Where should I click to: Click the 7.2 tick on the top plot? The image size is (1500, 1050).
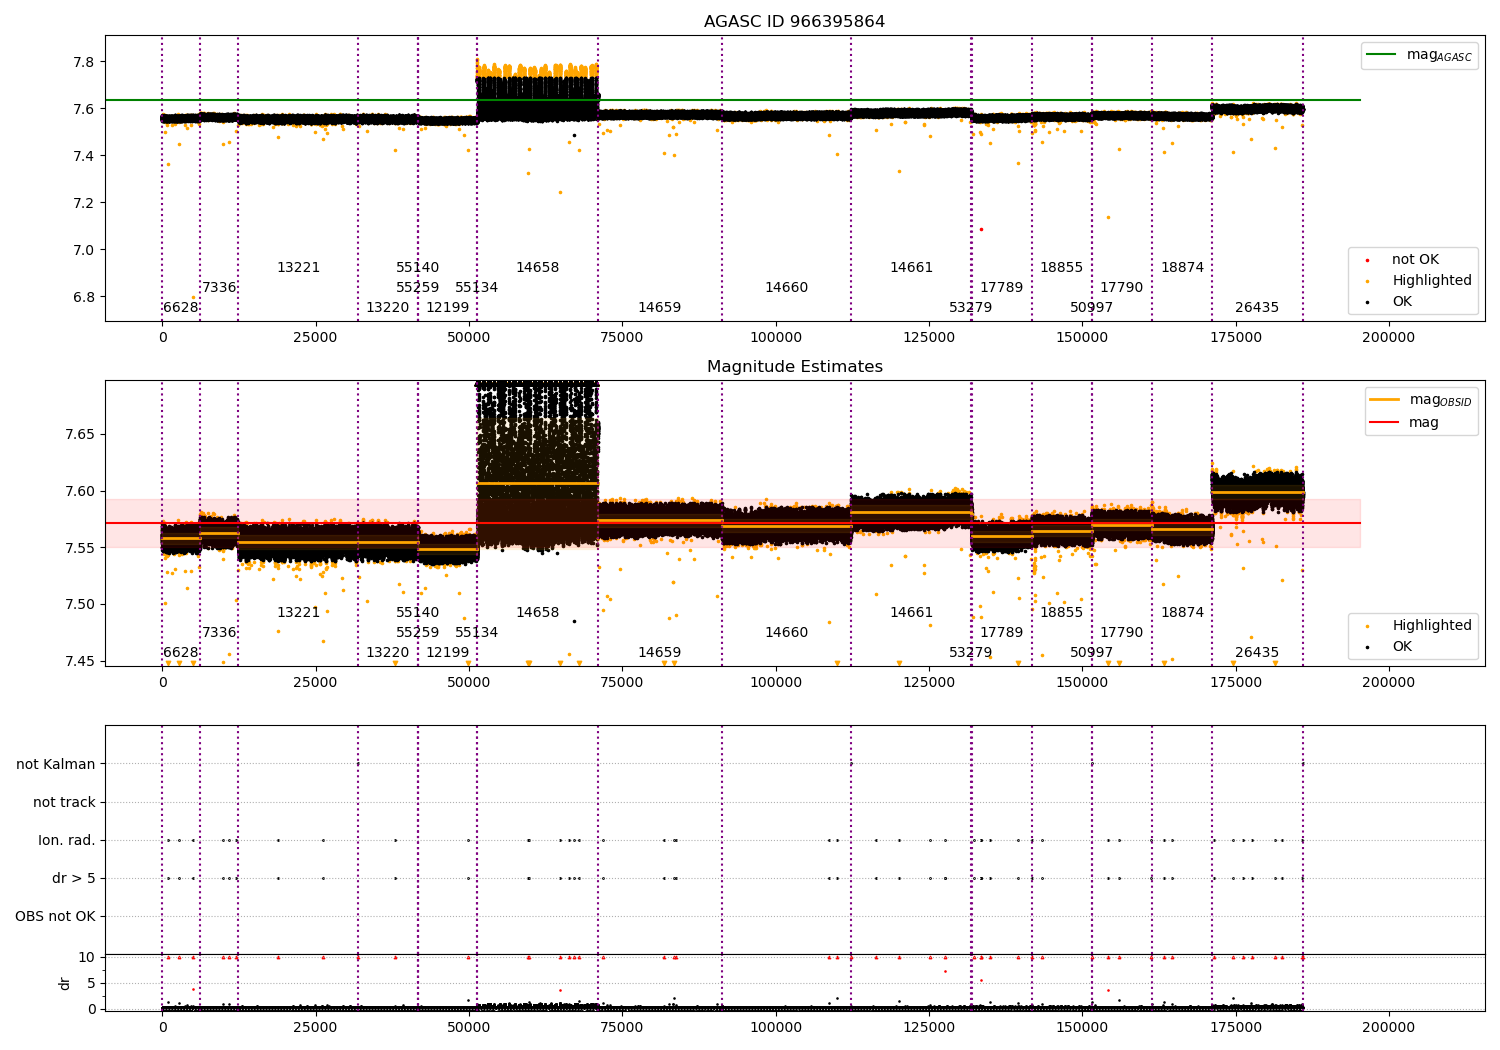(83, 203)
